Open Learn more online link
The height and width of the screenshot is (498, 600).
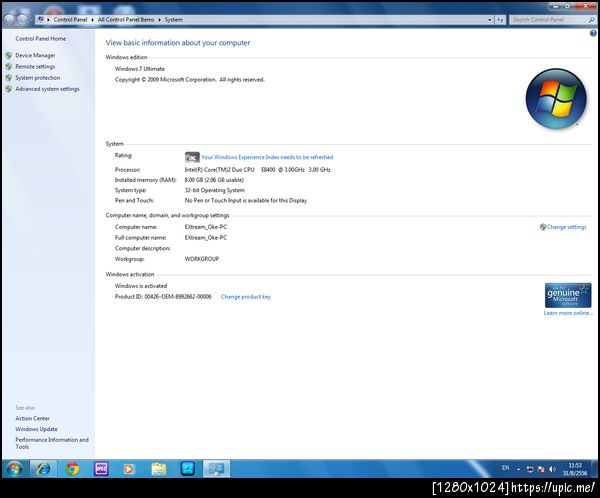(568, 313)
